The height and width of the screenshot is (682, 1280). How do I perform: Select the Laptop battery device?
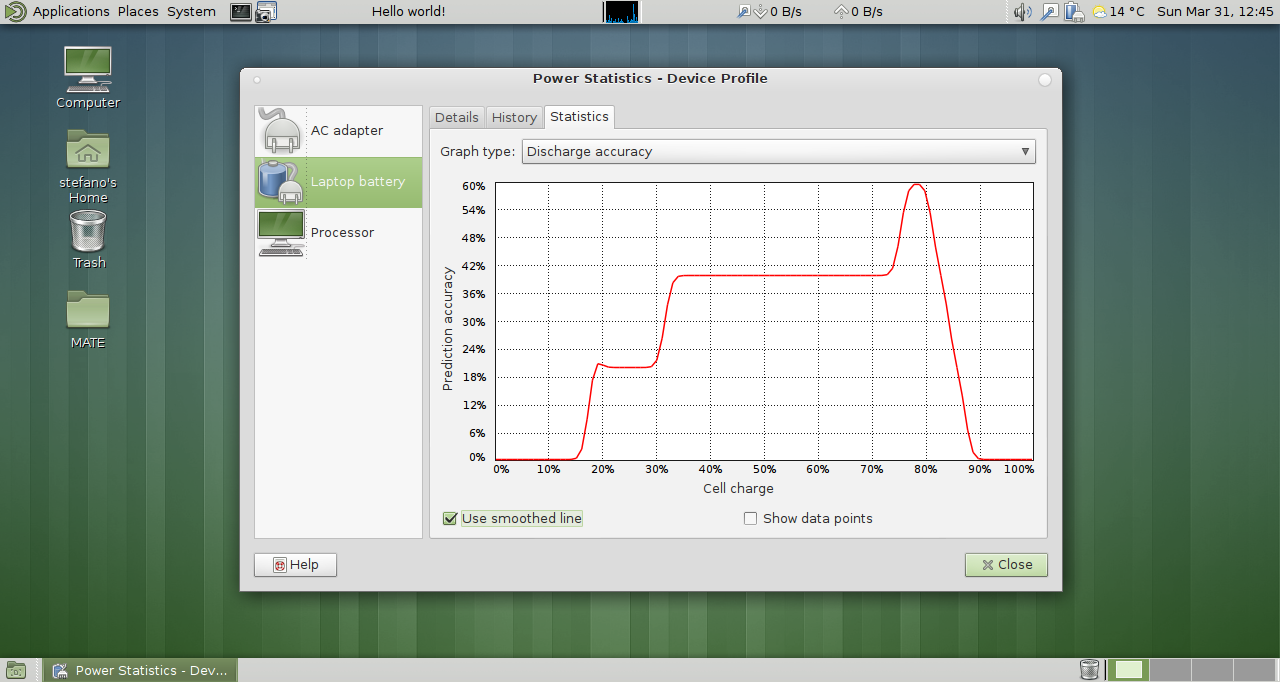pos(338,182)
